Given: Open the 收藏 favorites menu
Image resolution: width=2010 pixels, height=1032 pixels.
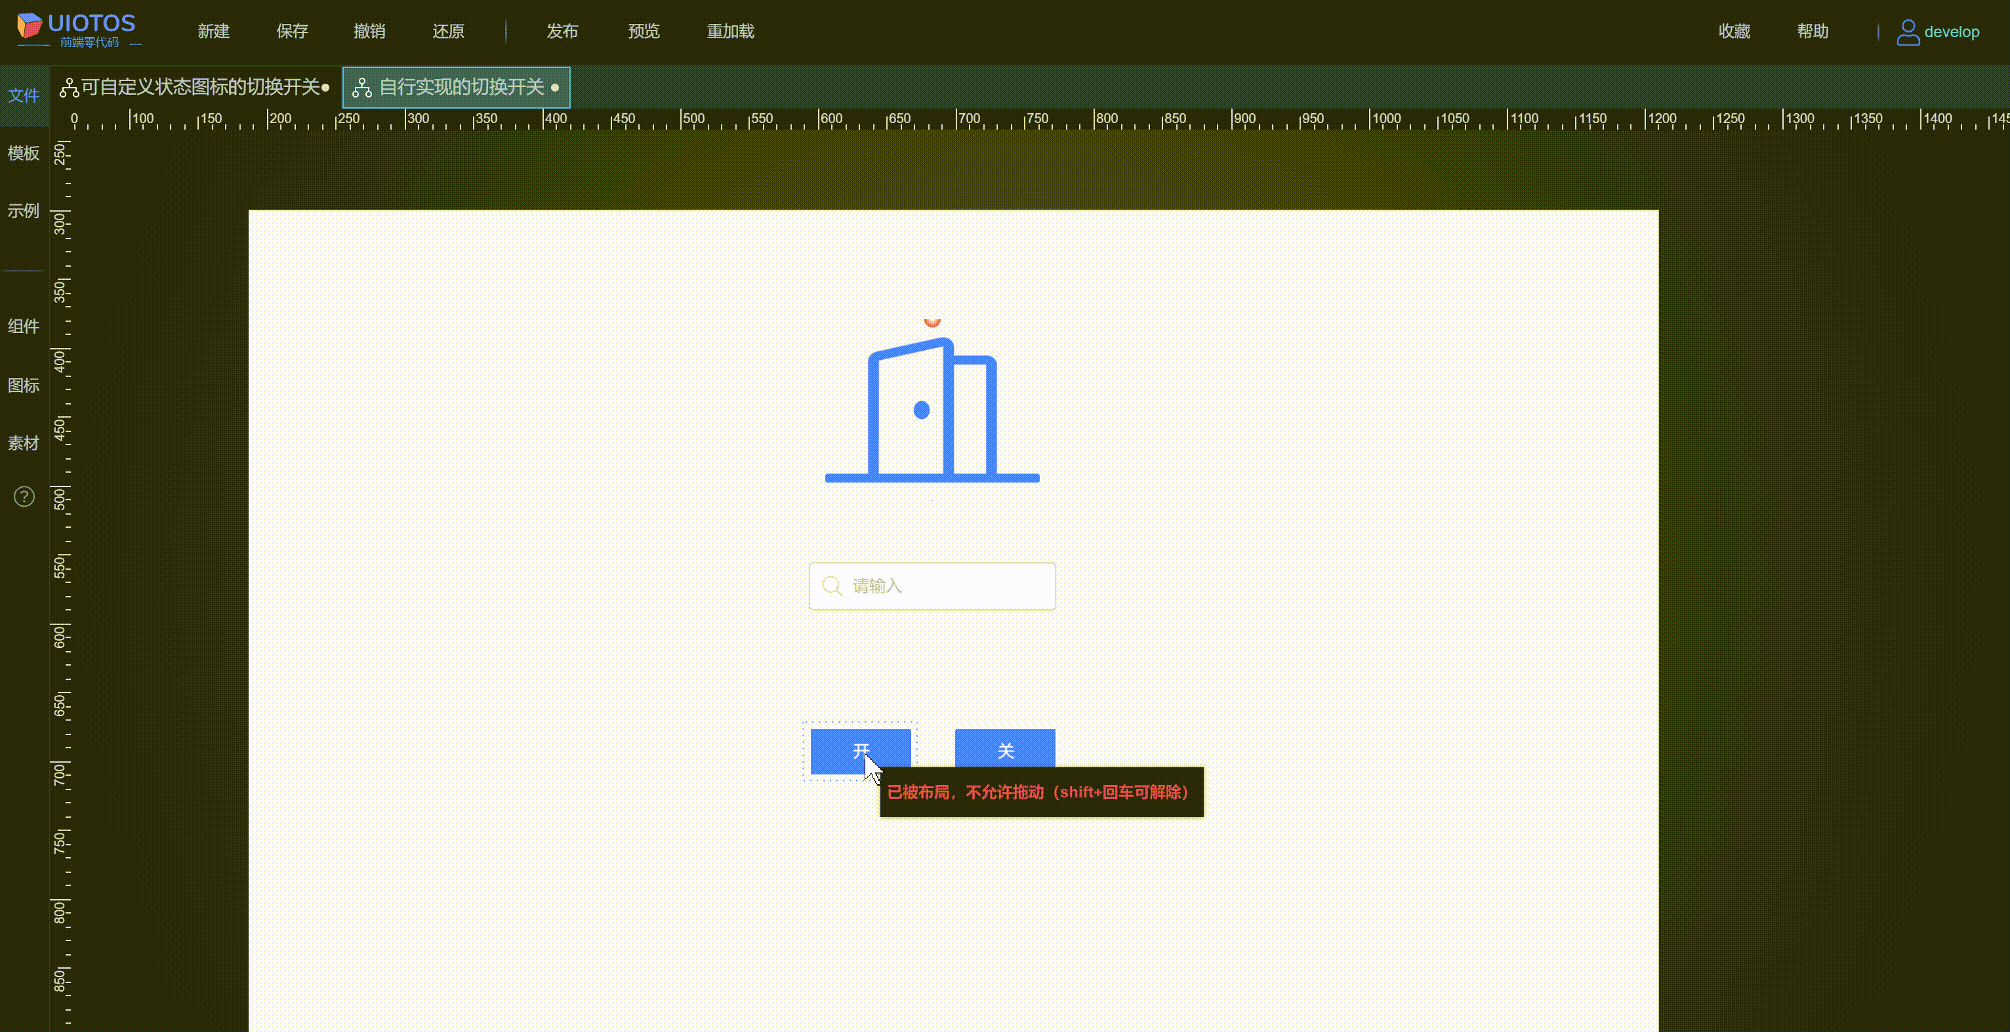Looking at the screenshot, I should click(x=1735, y=31).
